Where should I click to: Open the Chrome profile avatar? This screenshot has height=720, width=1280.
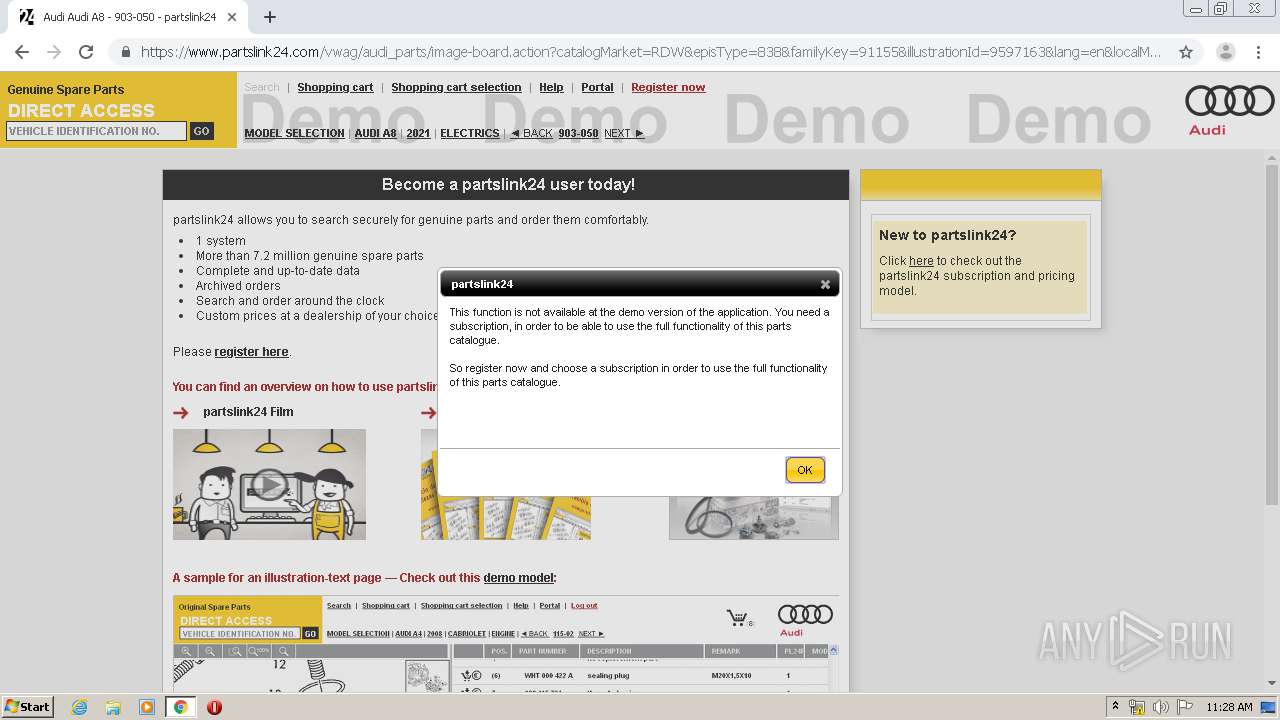[x=1225, y=52]
